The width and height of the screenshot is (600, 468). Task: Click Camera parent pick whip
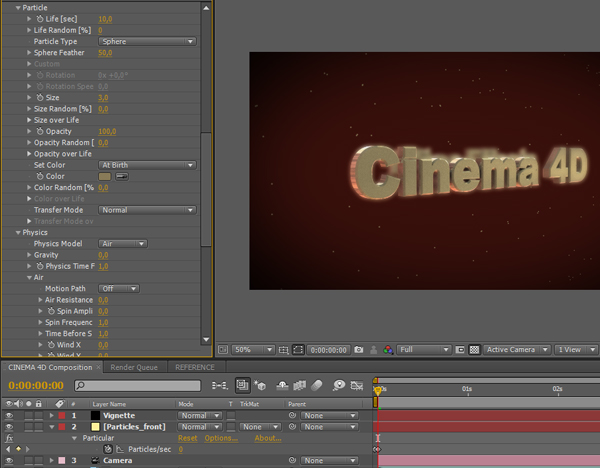(292, 460)
